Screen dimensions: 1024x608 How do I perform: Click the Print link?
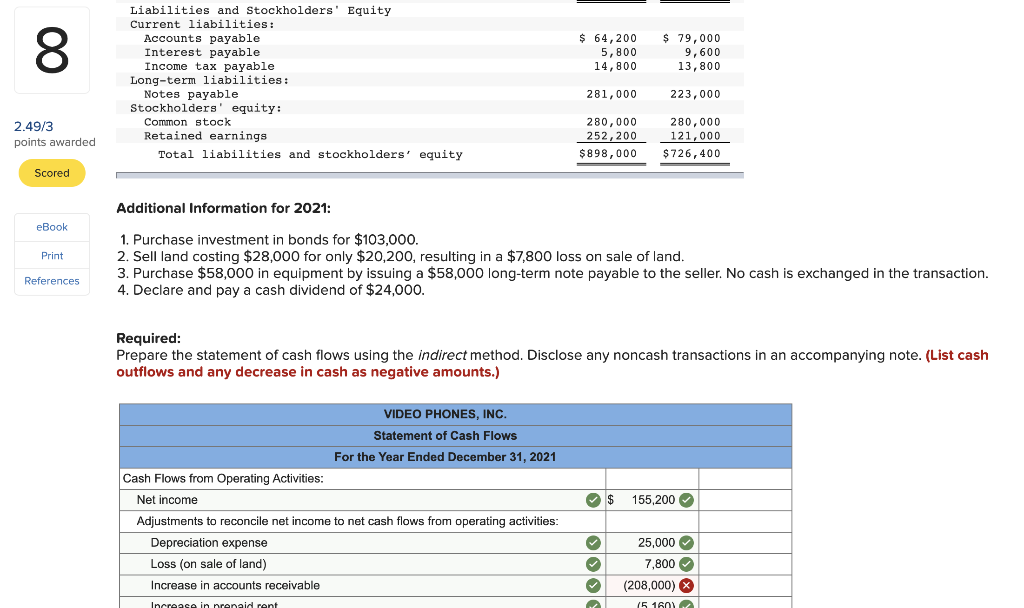pyautogui.click(x=51, y=255)
